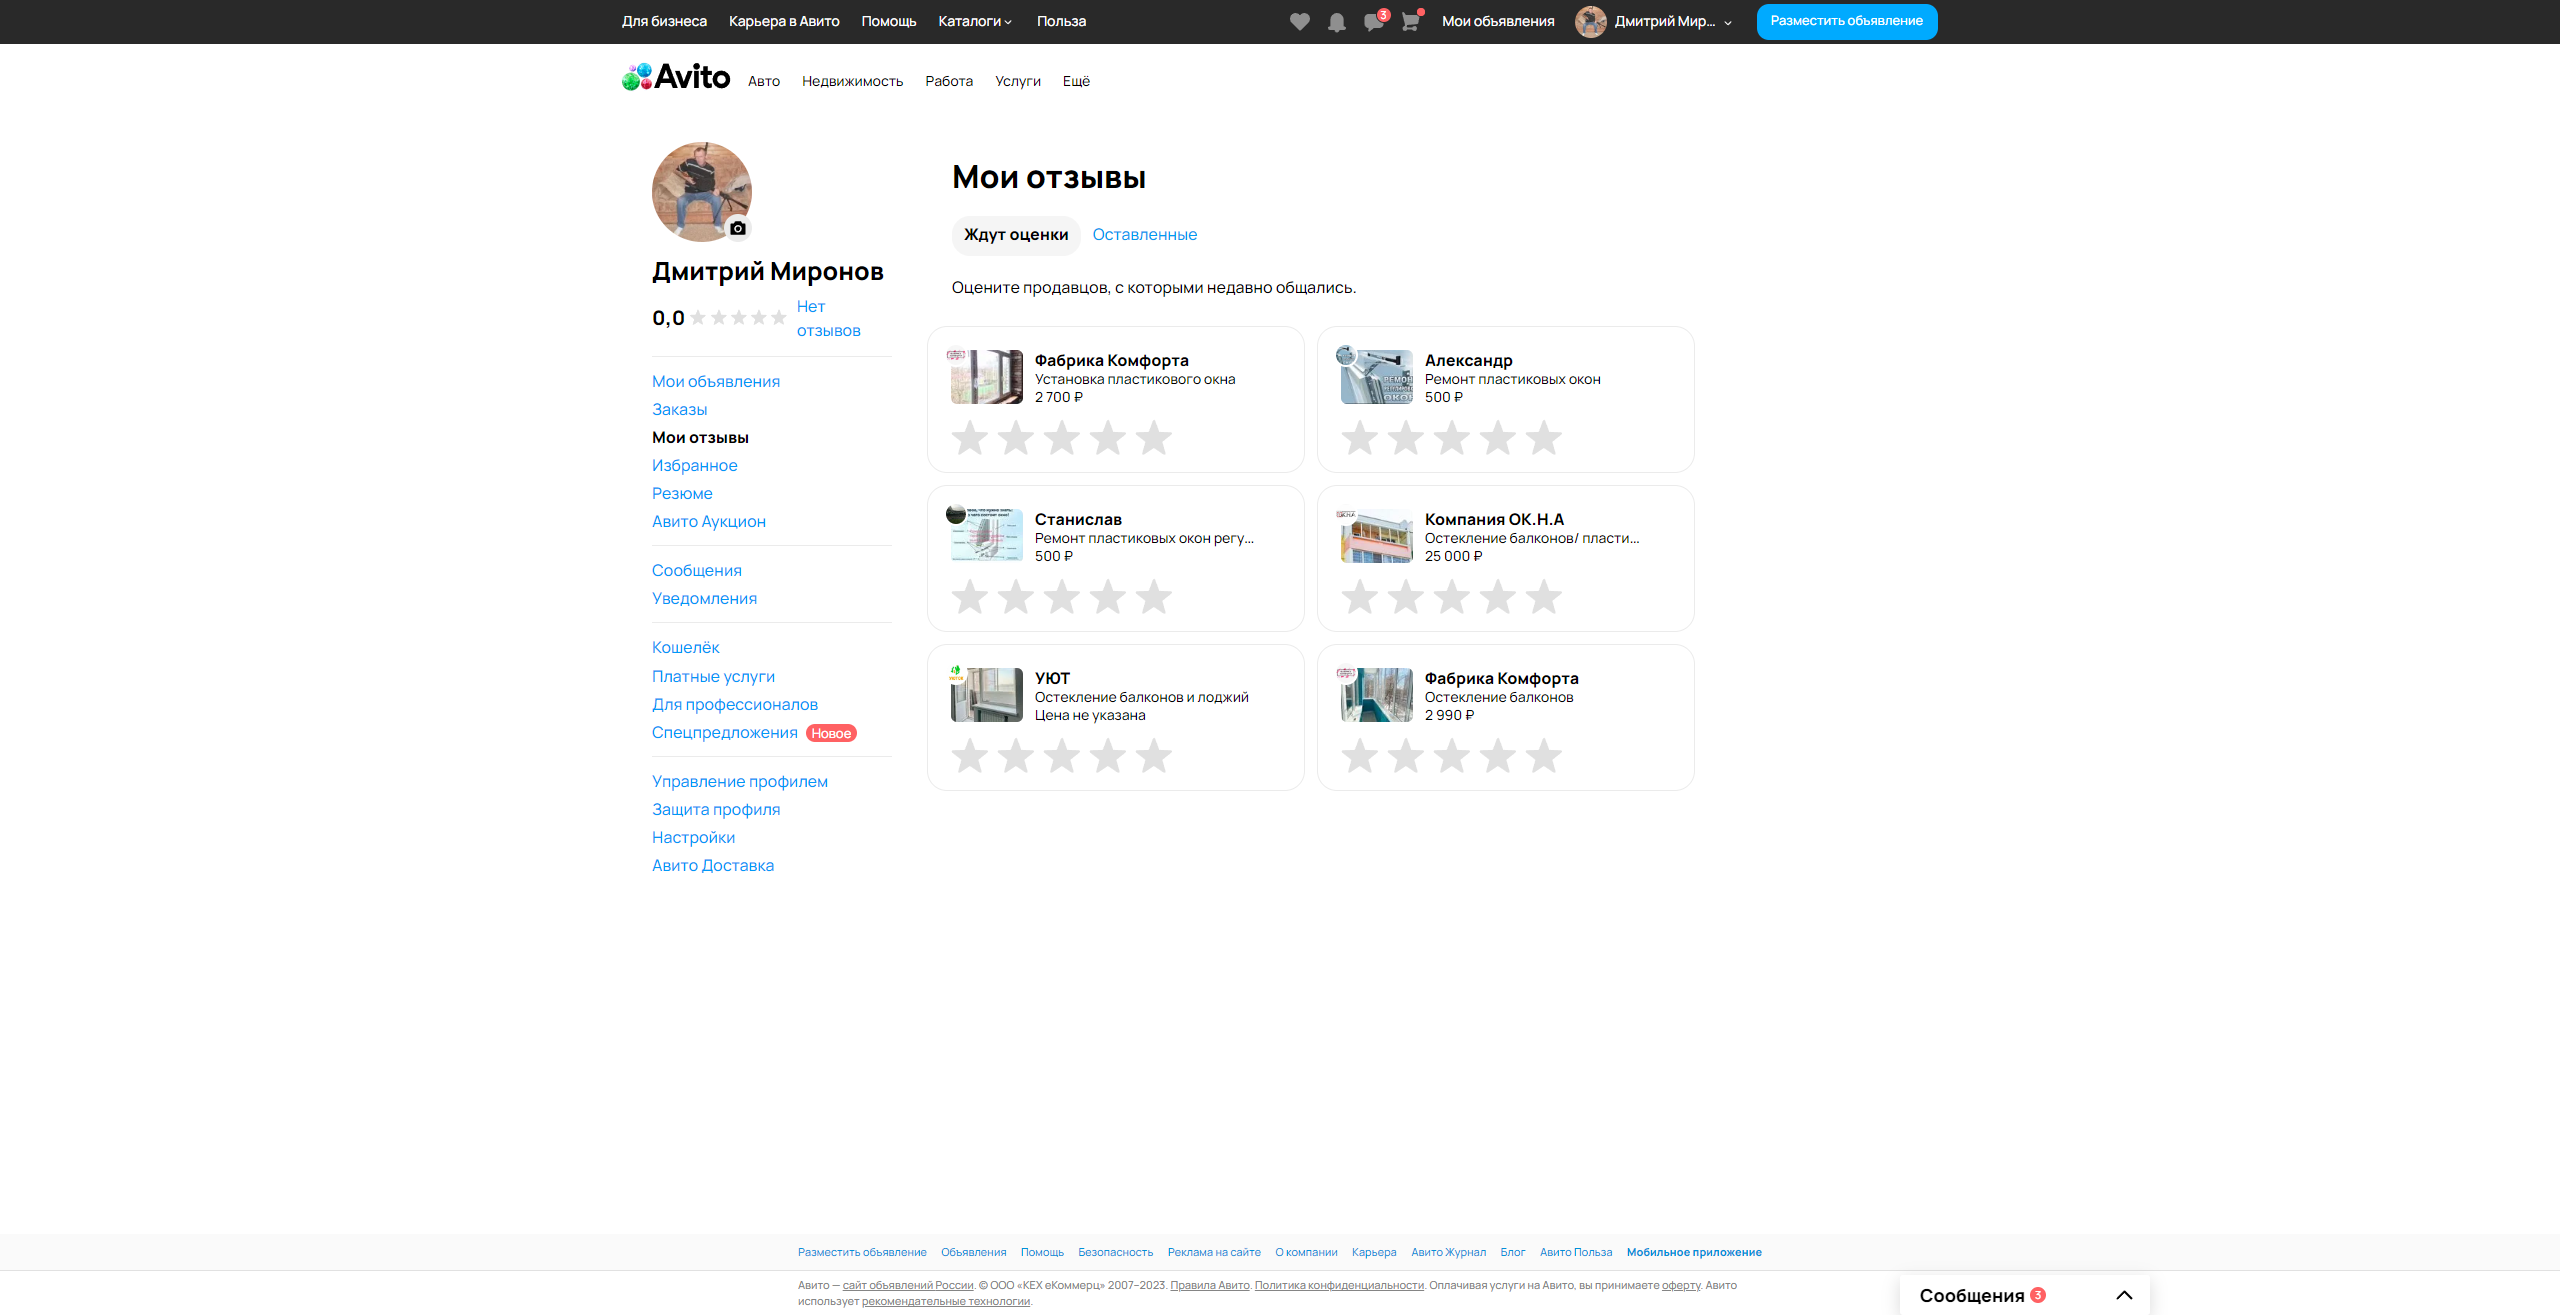Open Спецпредложения link in sidebar
Viewport: 2560px width, 1315px height.
[724, 733]
